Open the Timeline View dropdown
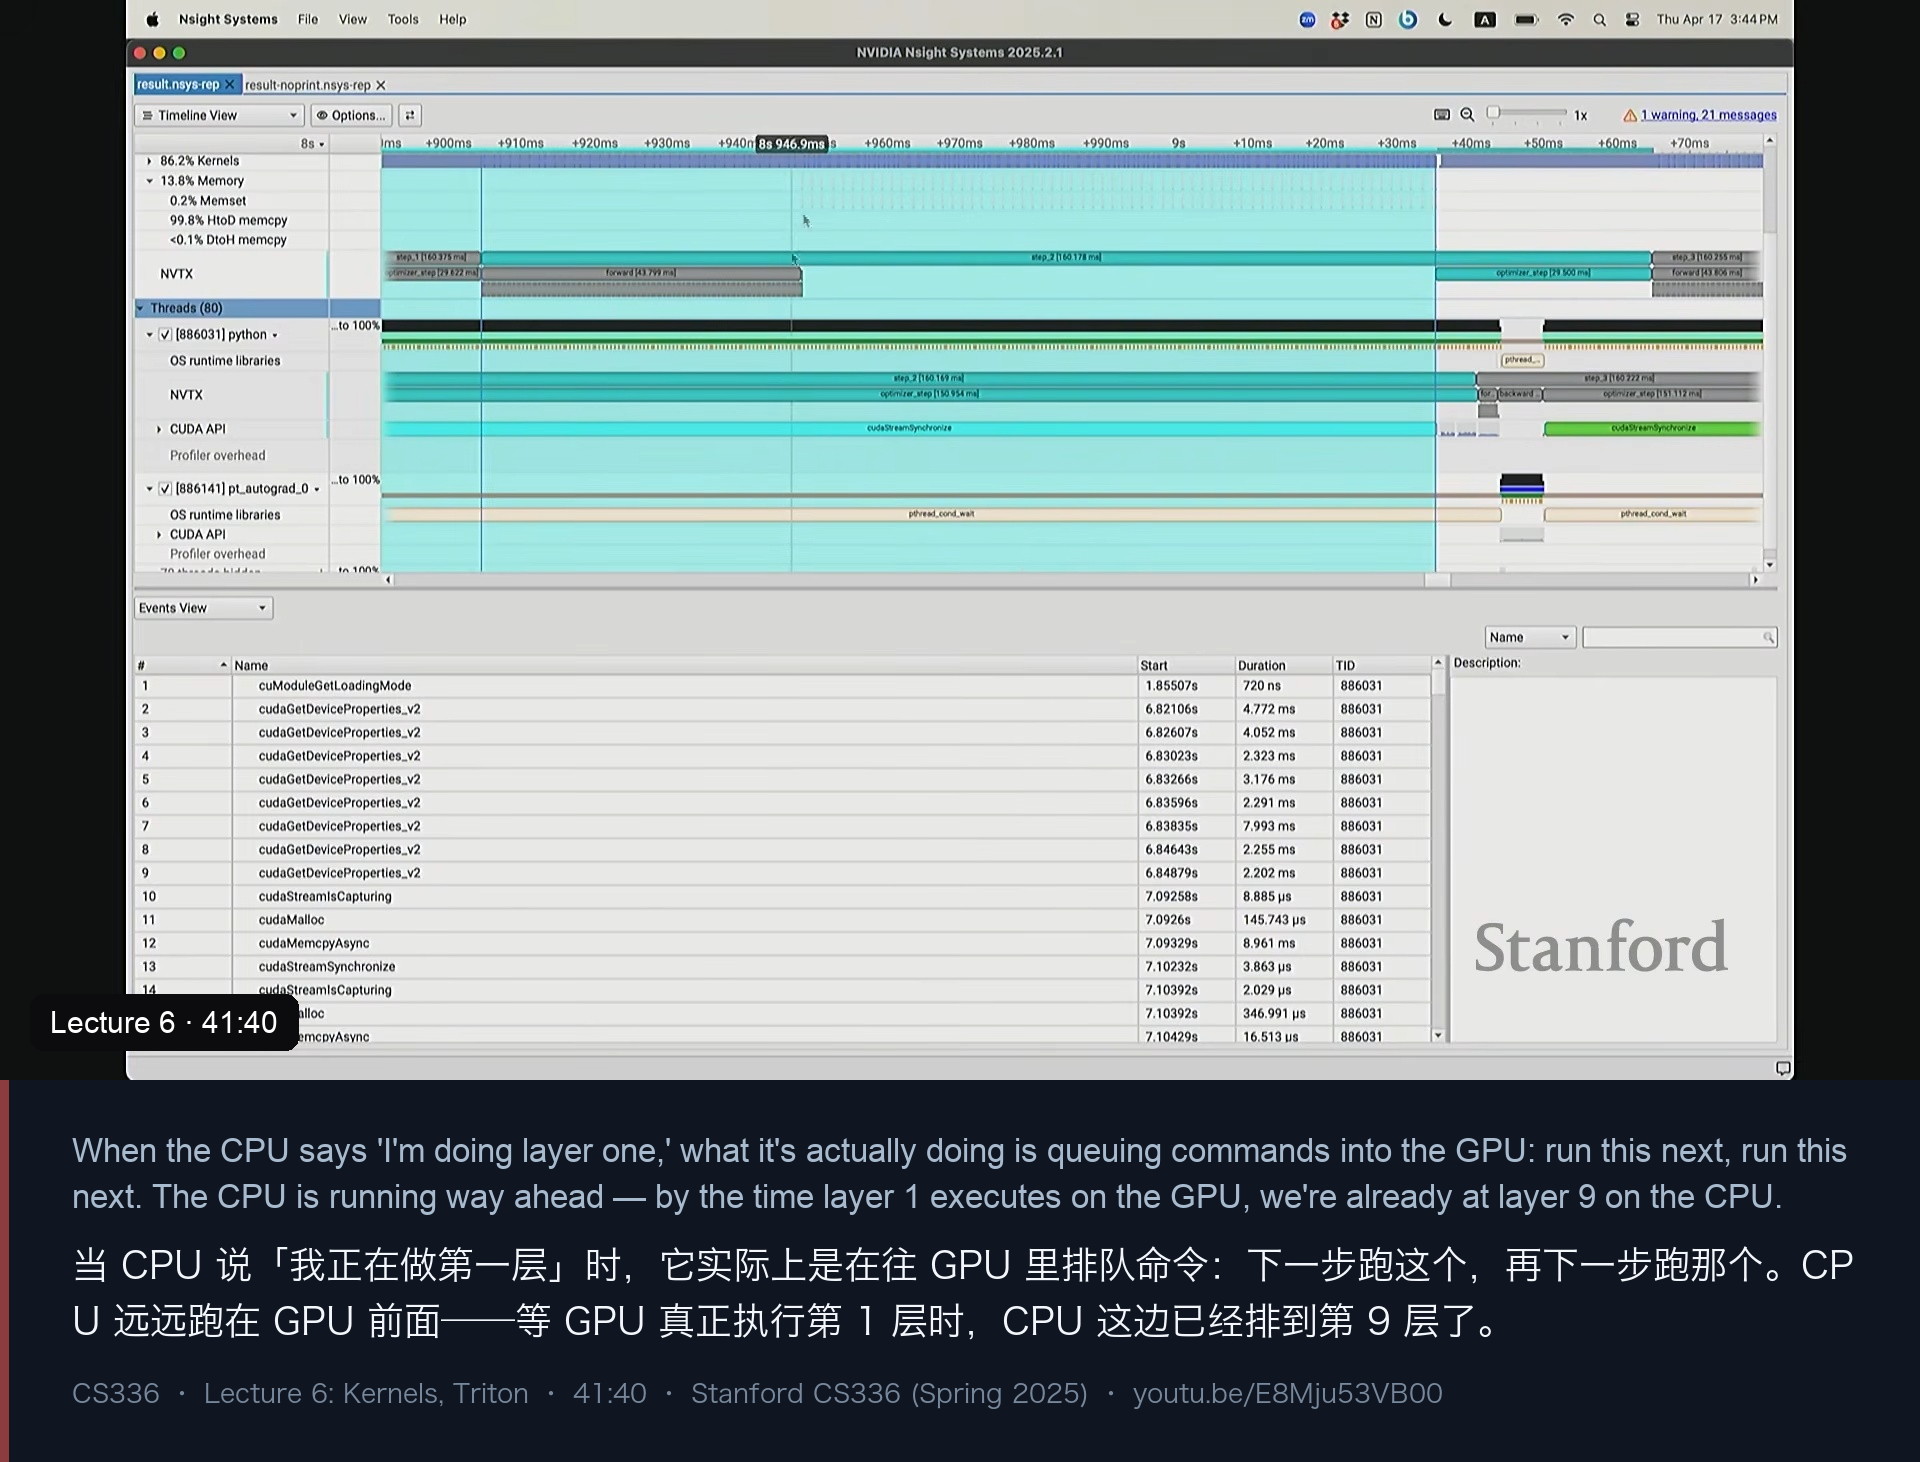This screenshot has width=1920, height=1462. click(x=219, y=115)
